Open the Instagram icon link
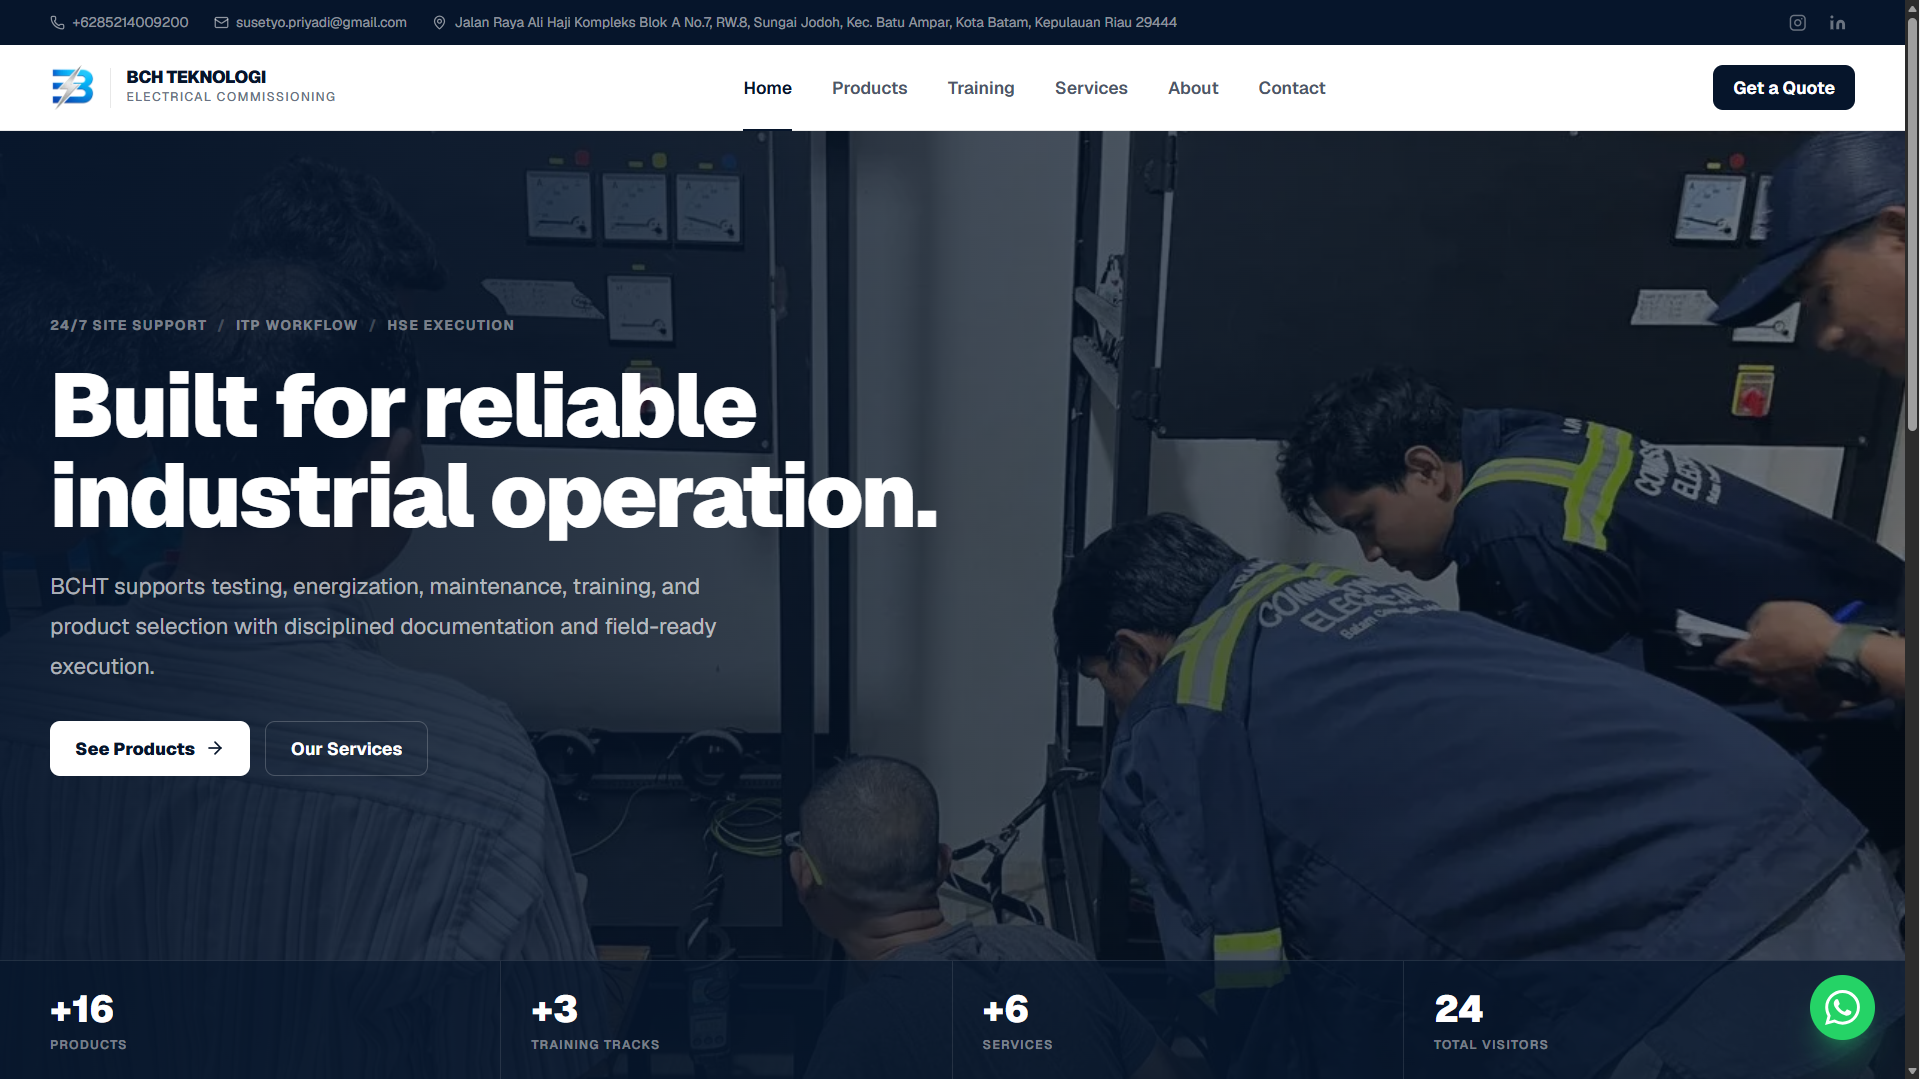Image resolution: width=1920 pixels, height=1079 pixels. pos(1797,22)
